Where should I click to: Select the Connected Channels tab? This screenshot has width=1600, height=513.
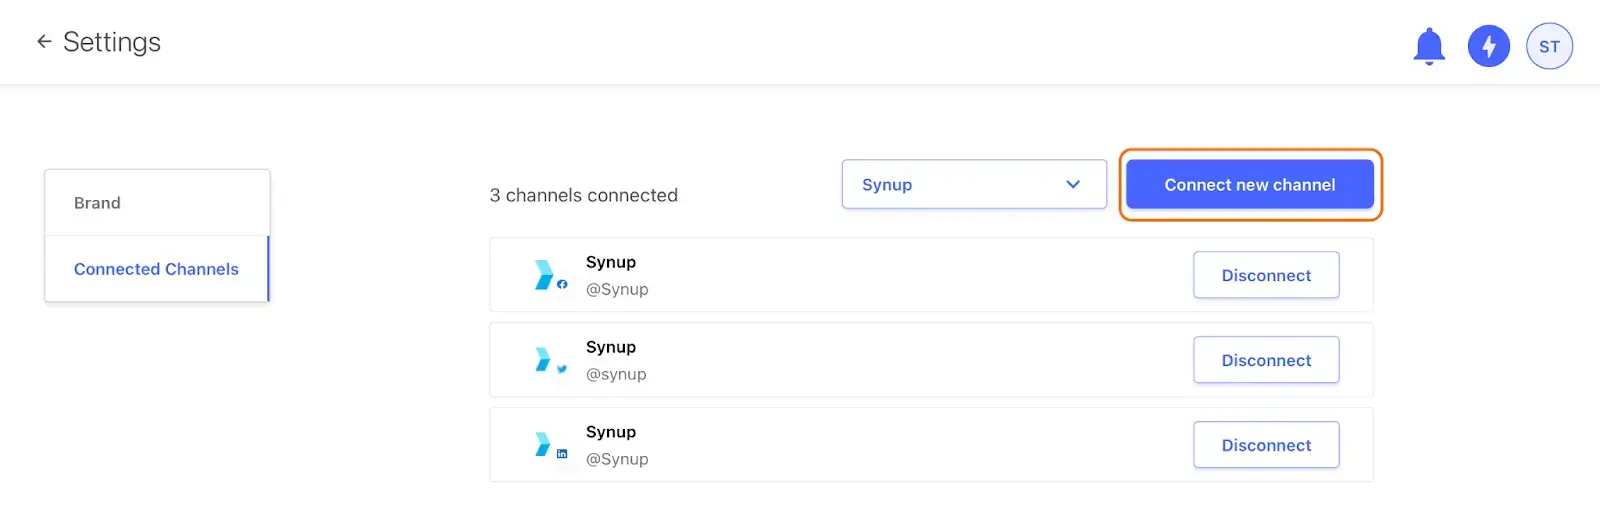(x=156, y=269)
